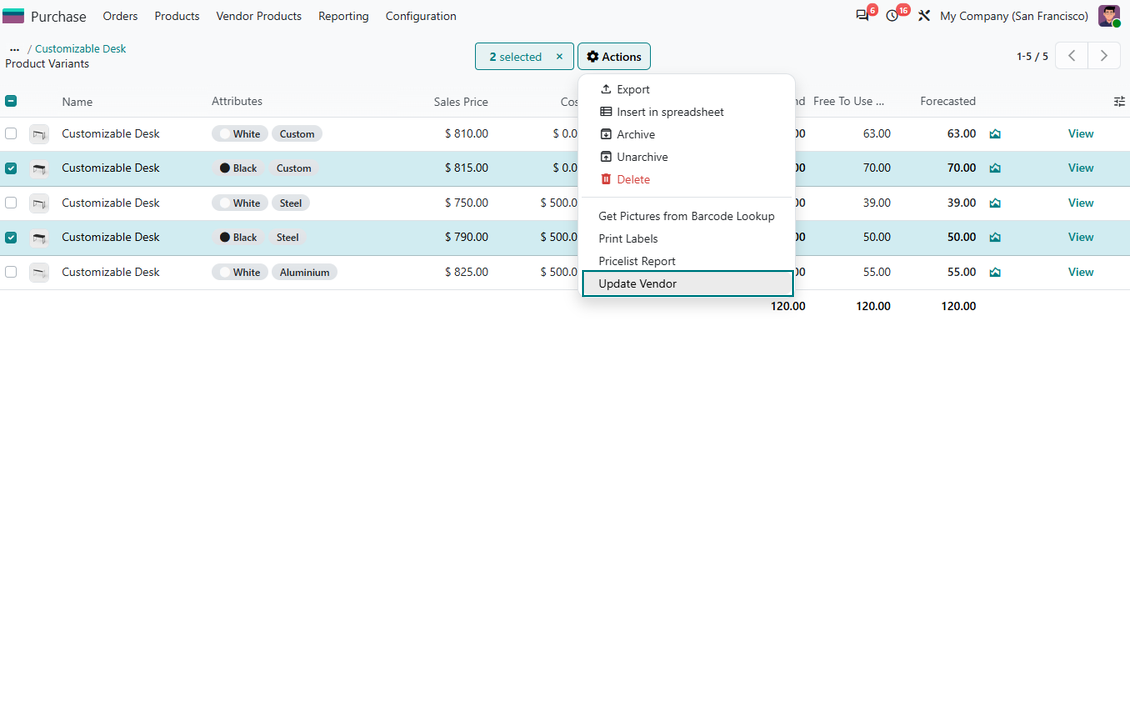Clear selection with the x icon
This screenshot has height=717, width=1130.
(x=559, y=56)
